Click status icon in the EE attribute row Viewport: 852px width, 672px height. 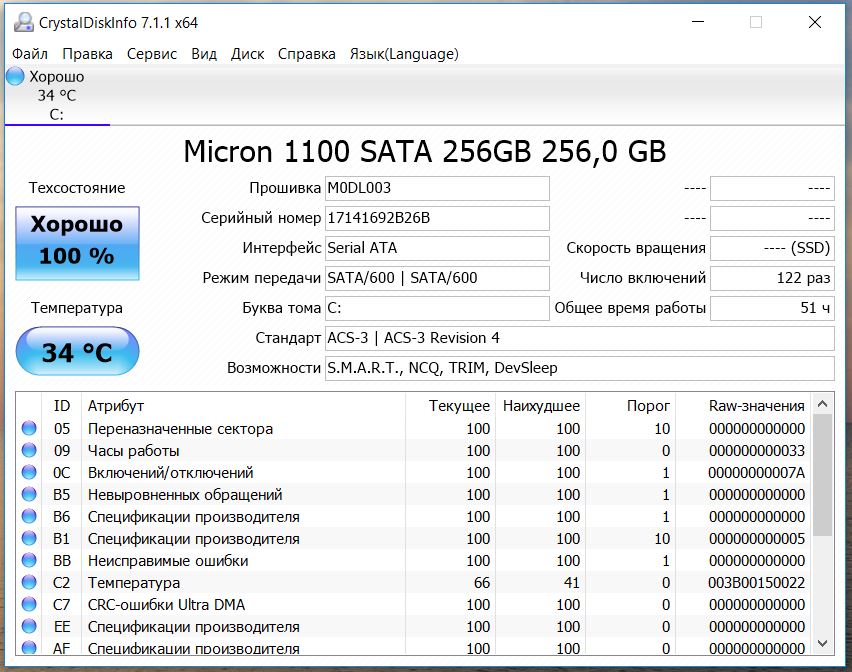[x=29, y=626]
